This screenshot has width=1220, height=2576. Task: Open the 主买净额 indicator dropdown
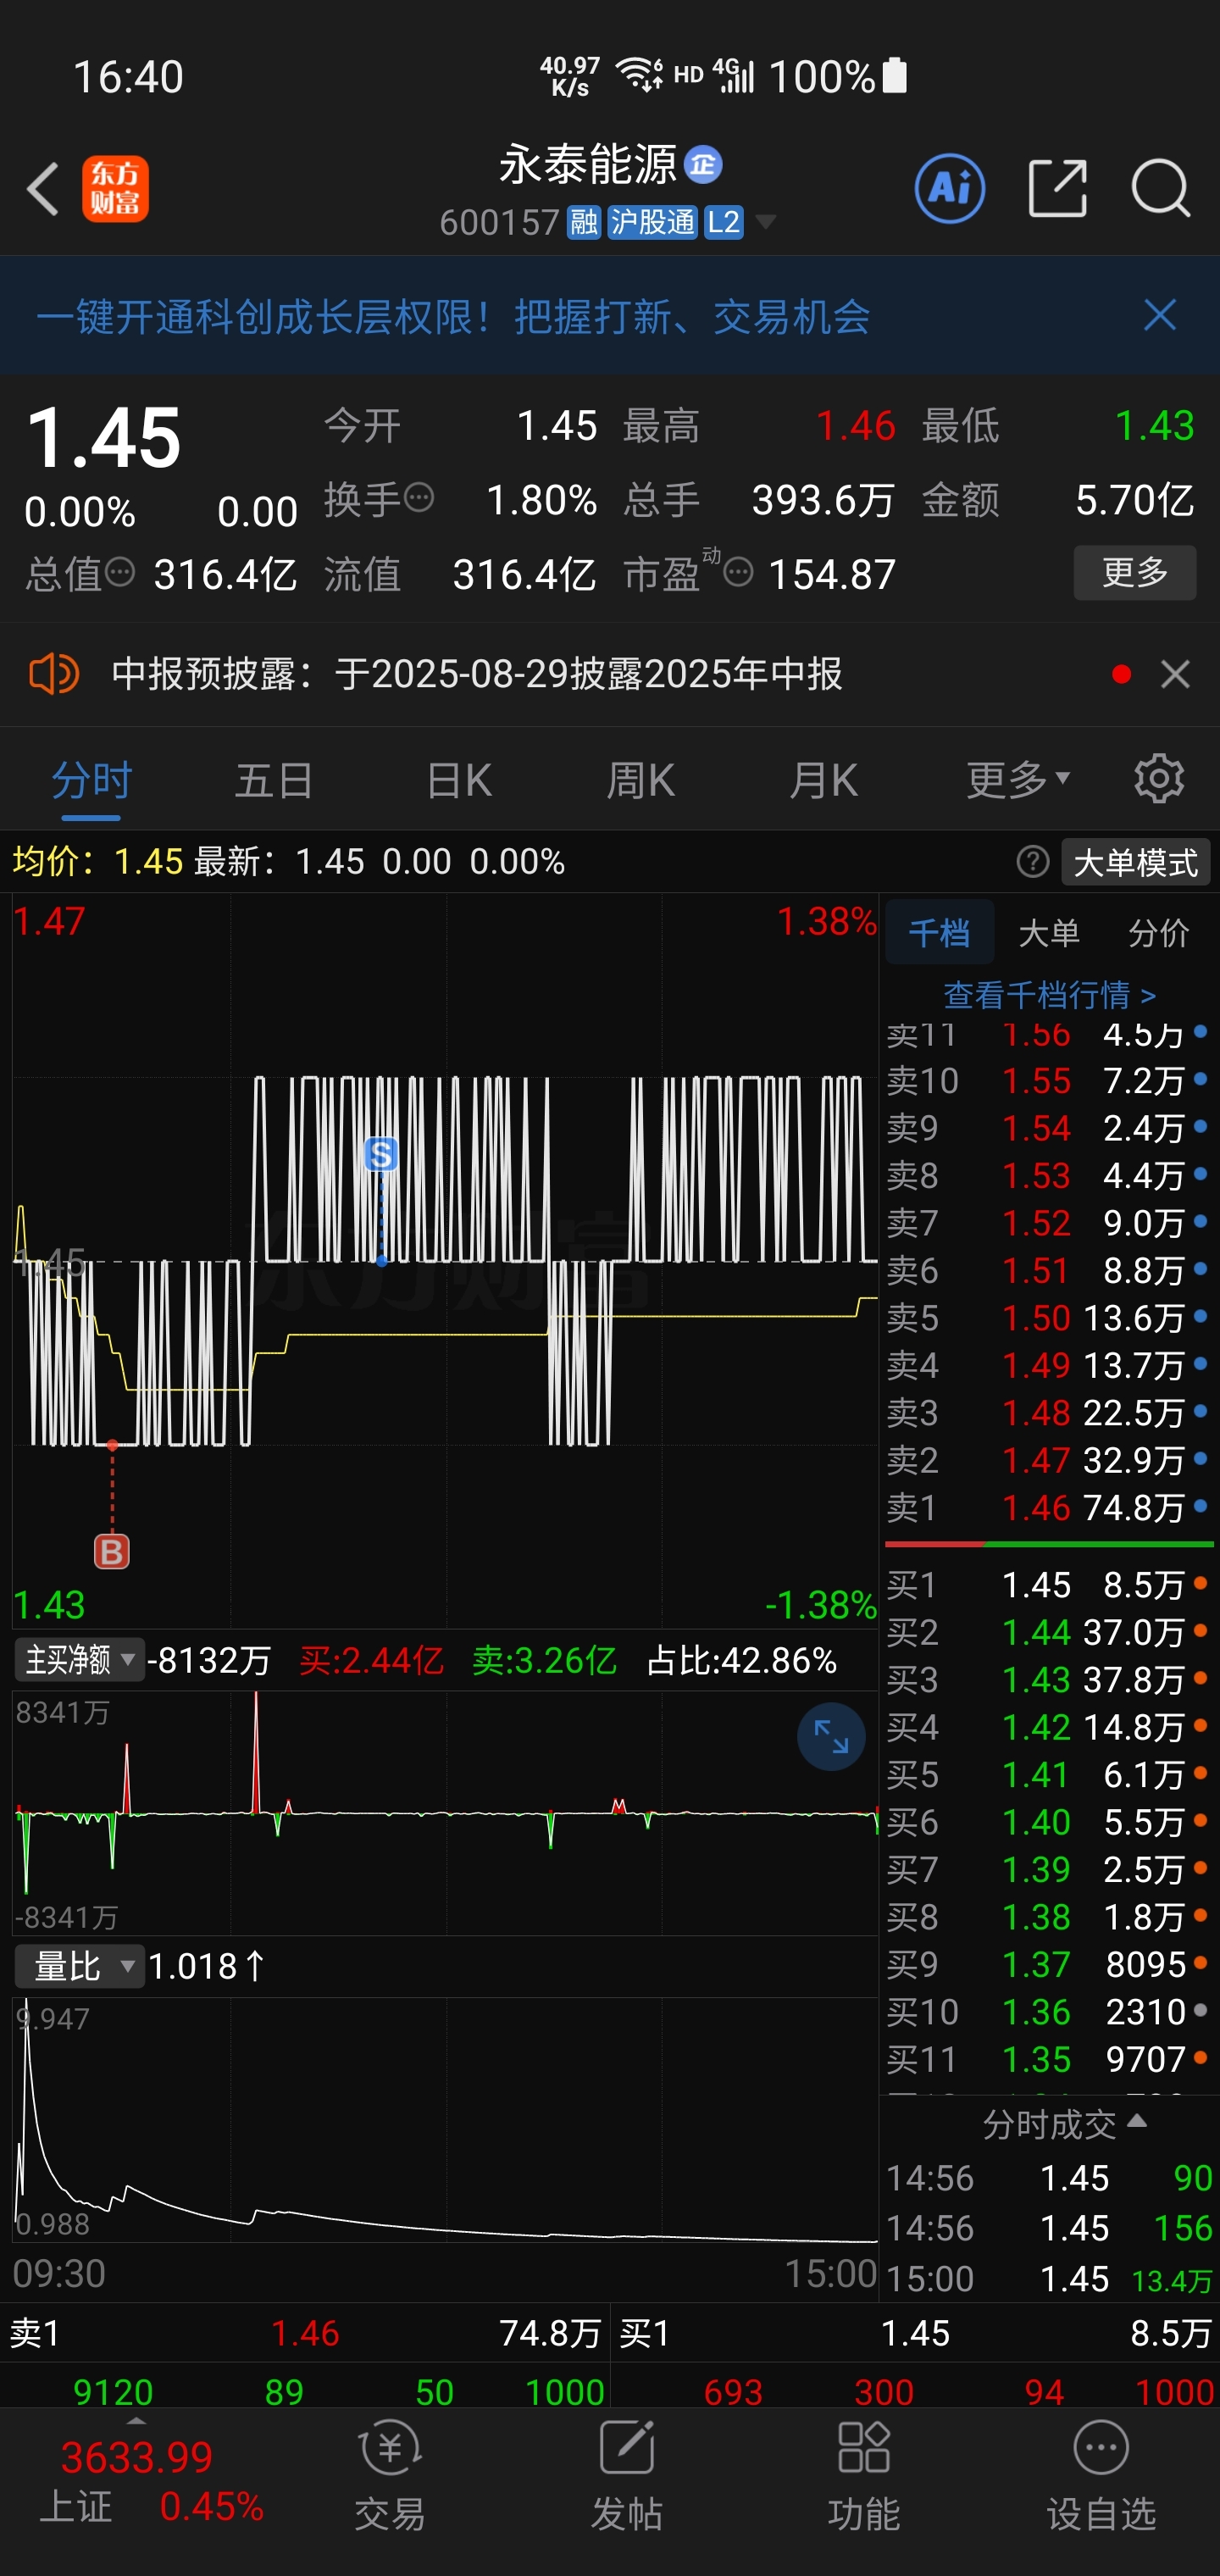(79, 1660)
